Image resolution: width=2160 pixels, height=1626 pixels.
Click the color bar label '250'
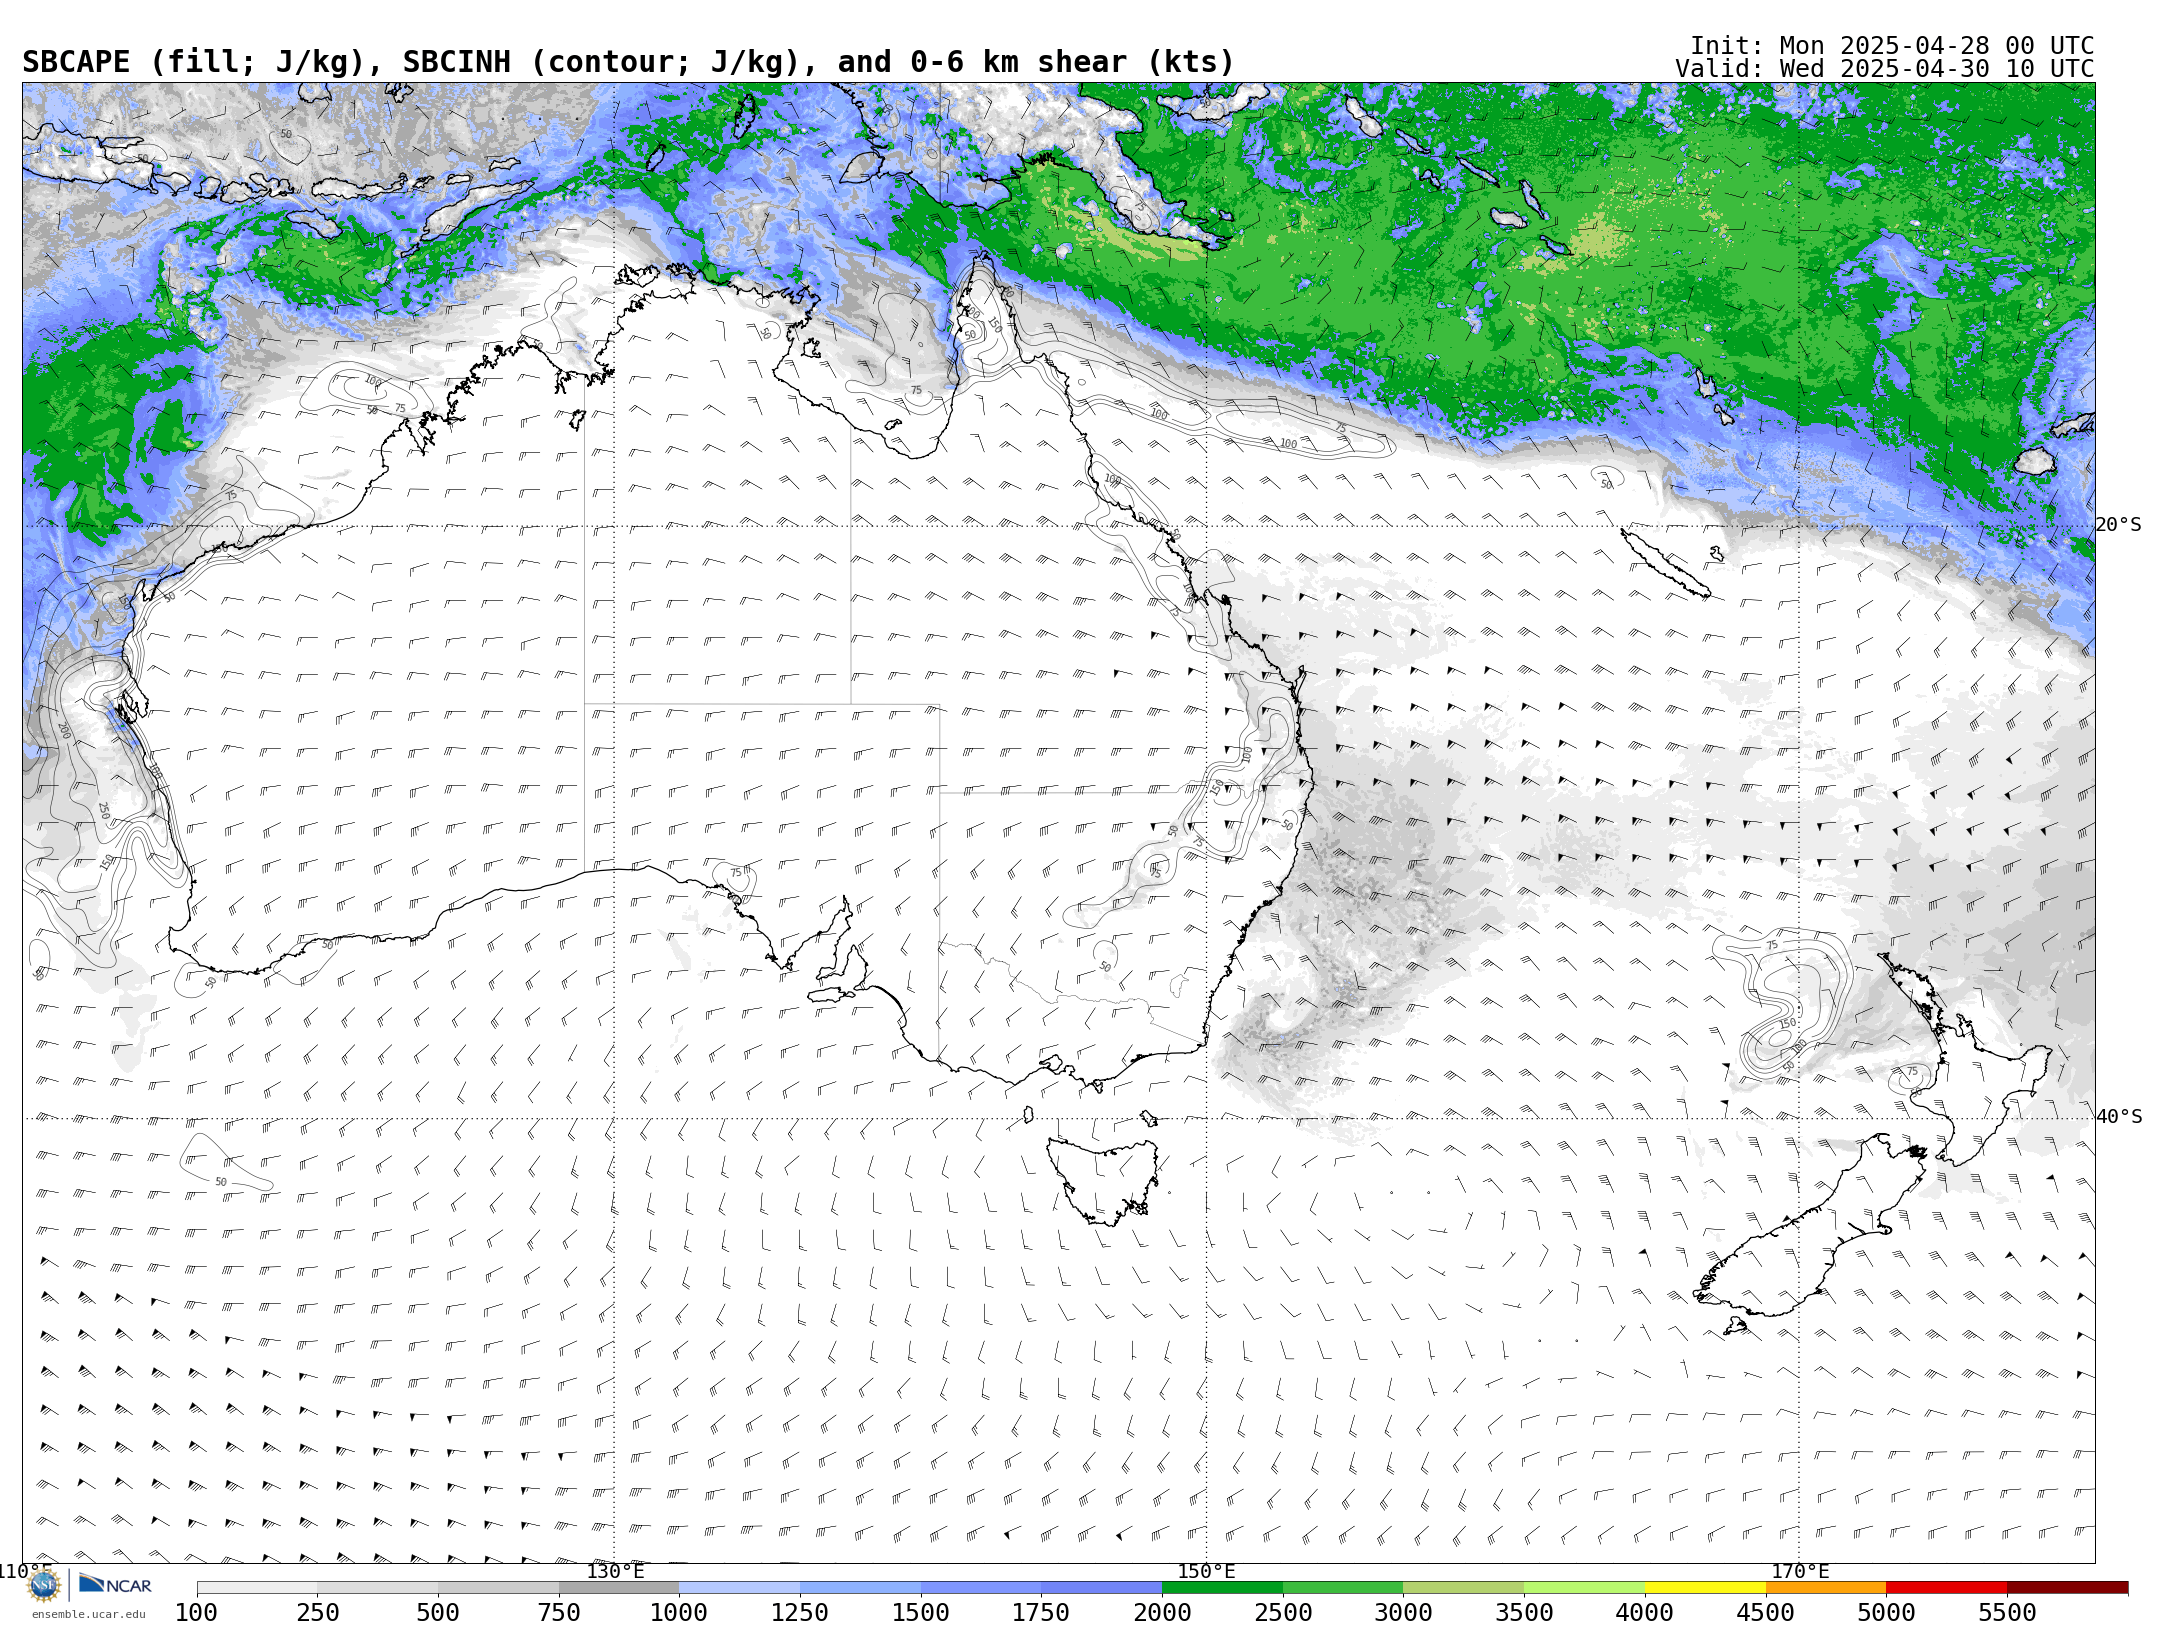click(317, 1613)
